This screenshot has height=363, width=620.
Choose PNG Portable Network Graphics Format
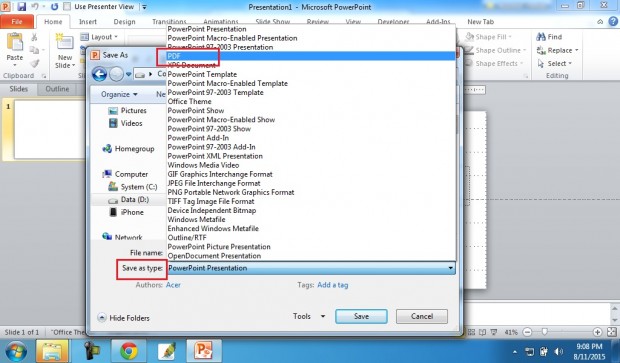coord(311,192)
